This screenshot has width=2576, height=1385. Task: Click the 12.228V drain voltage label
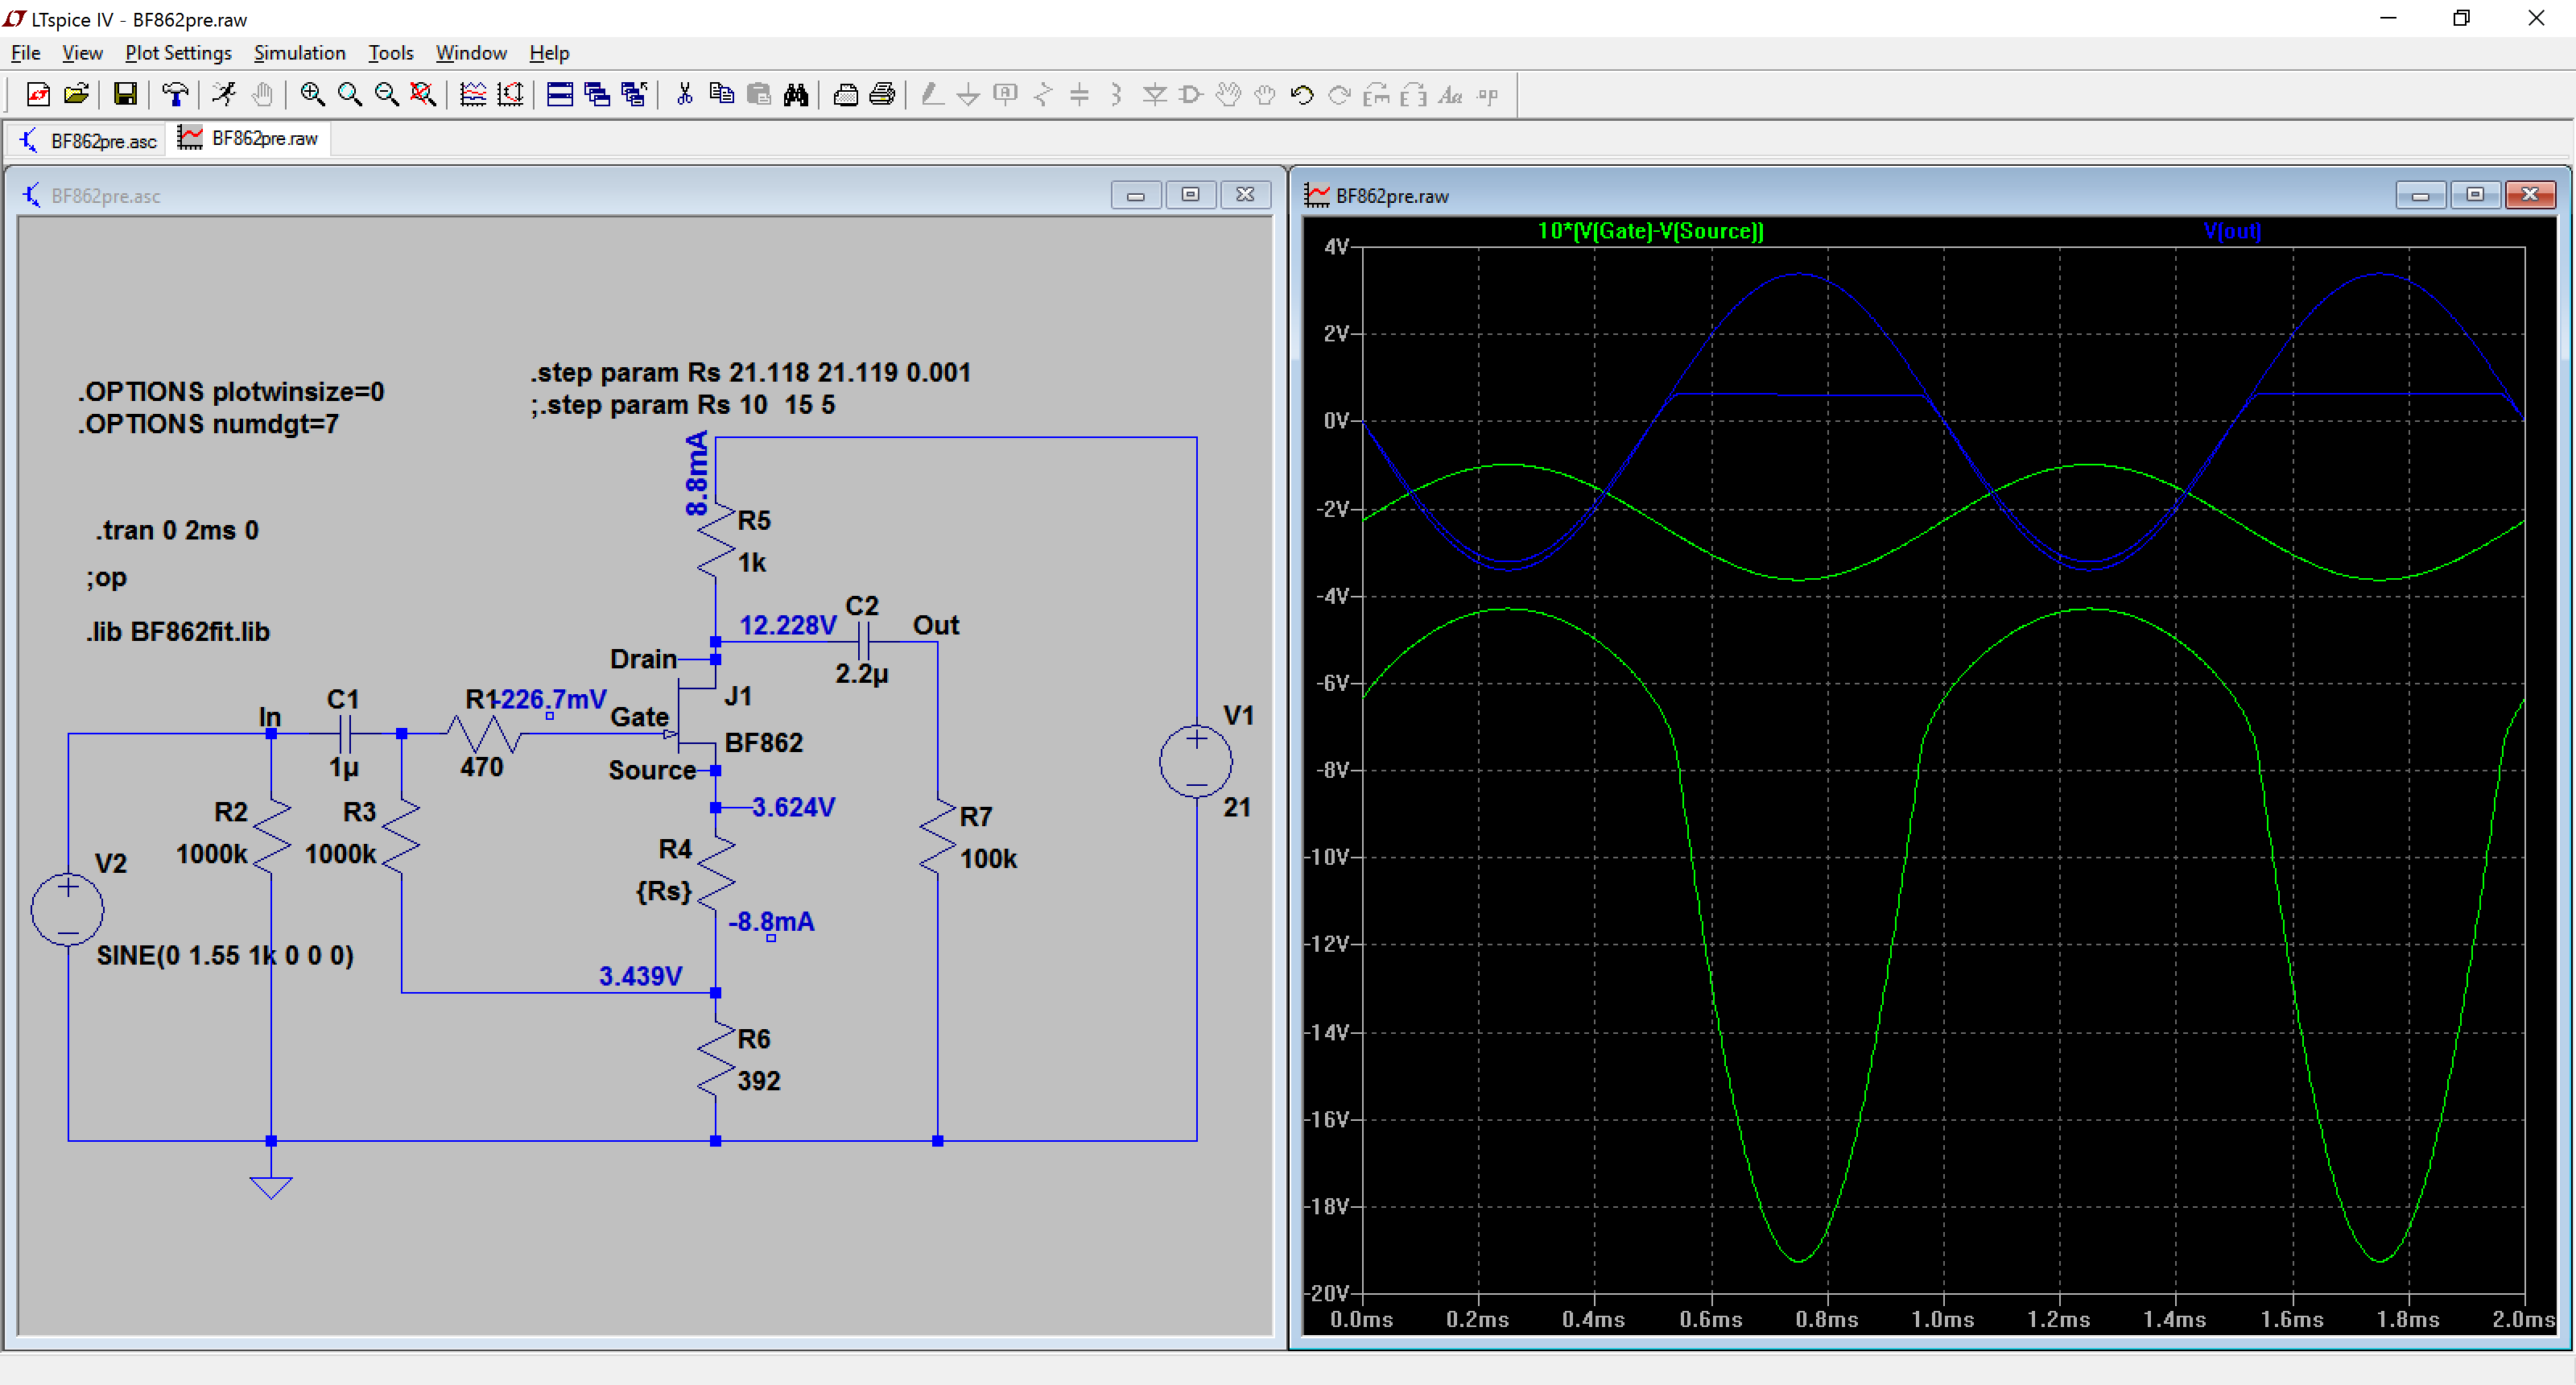[x=788, y=626]
